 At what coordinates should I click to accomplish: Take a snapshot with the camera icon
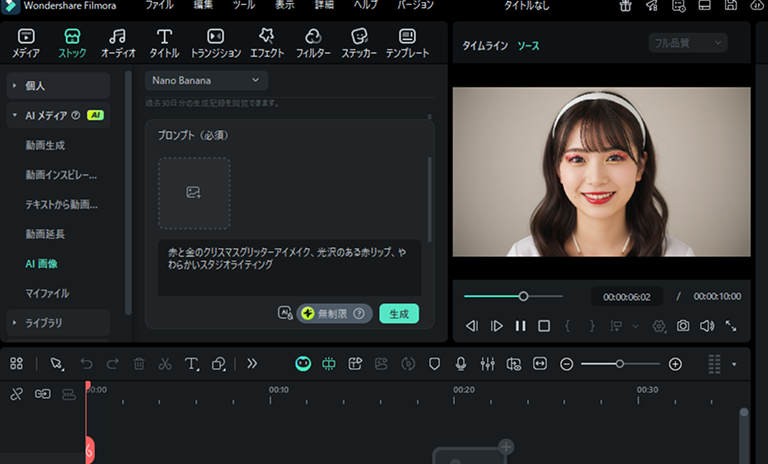click(x=683, y=326)
